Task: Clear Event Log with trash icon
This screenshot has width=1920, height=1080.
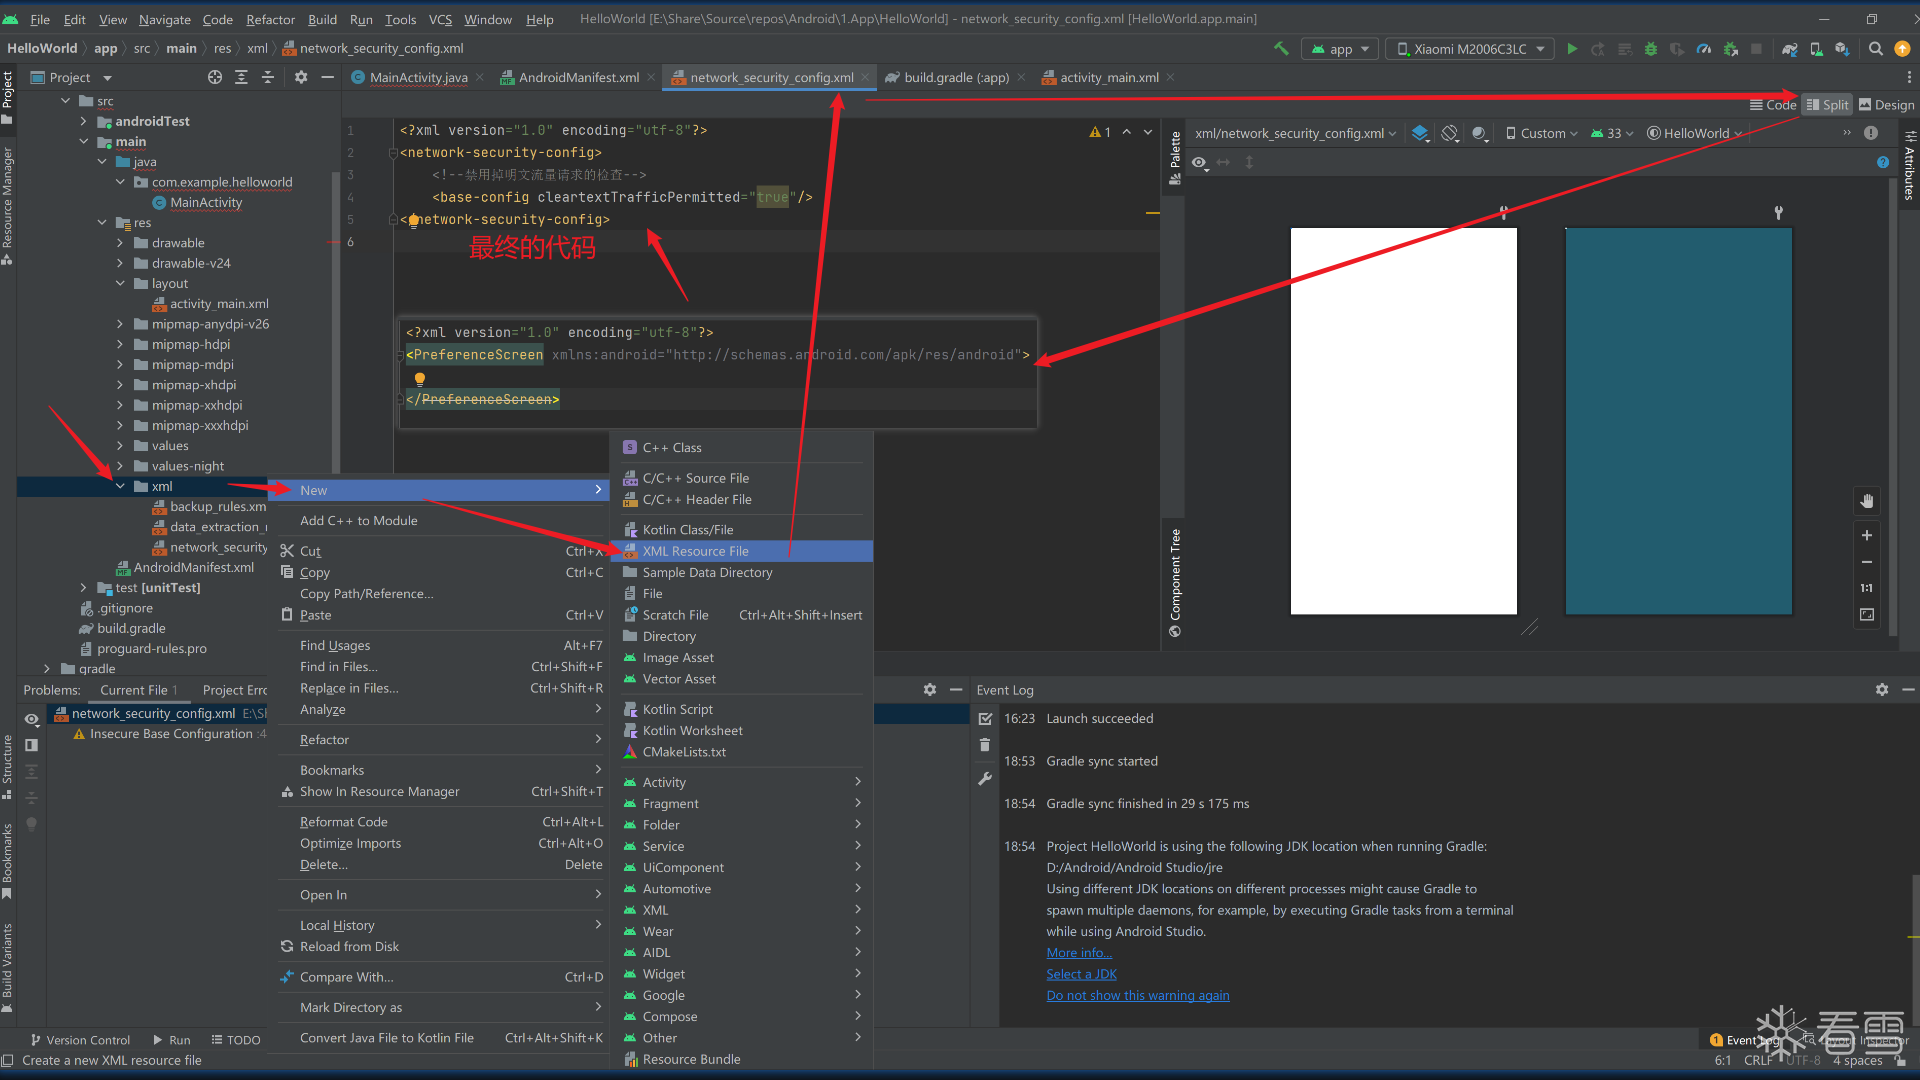Action: coord(985,744)
